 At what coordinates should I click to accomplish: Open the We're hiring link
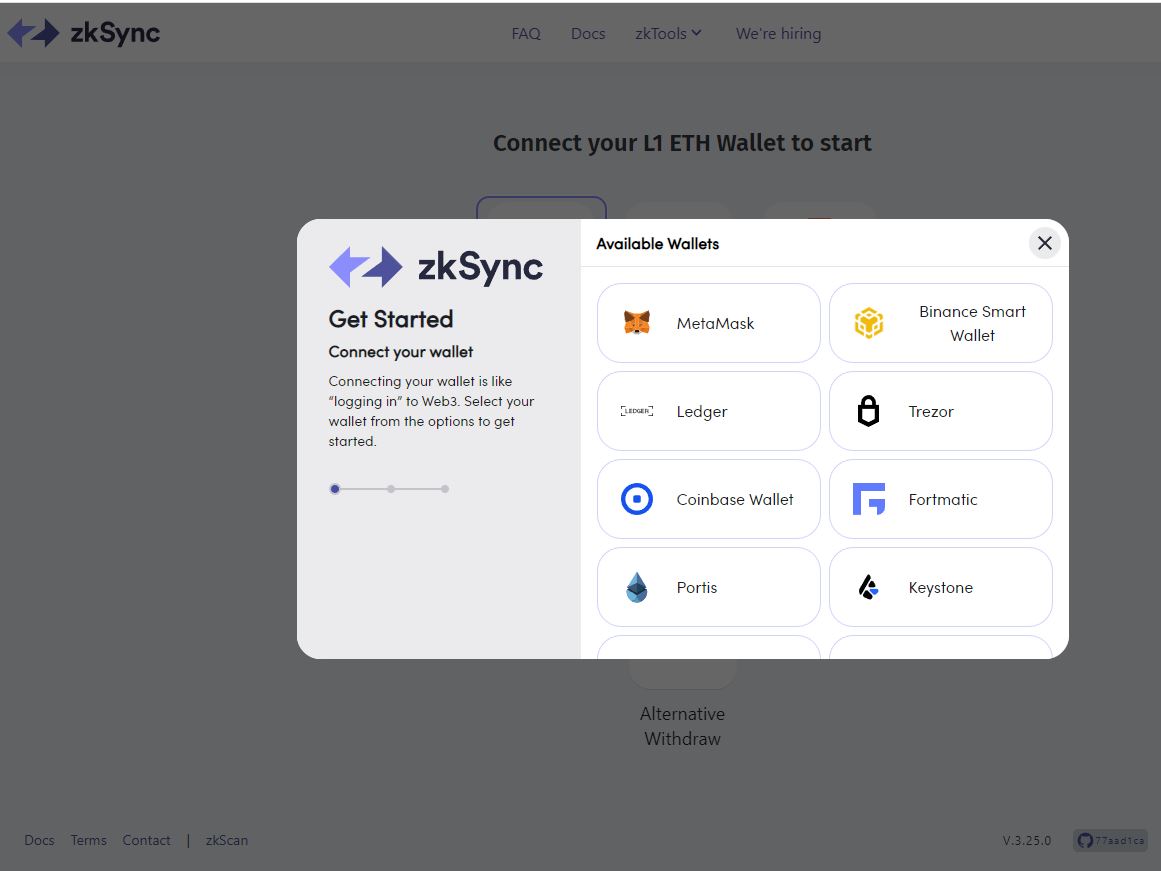pyautogui.click(x=778, y=33)
